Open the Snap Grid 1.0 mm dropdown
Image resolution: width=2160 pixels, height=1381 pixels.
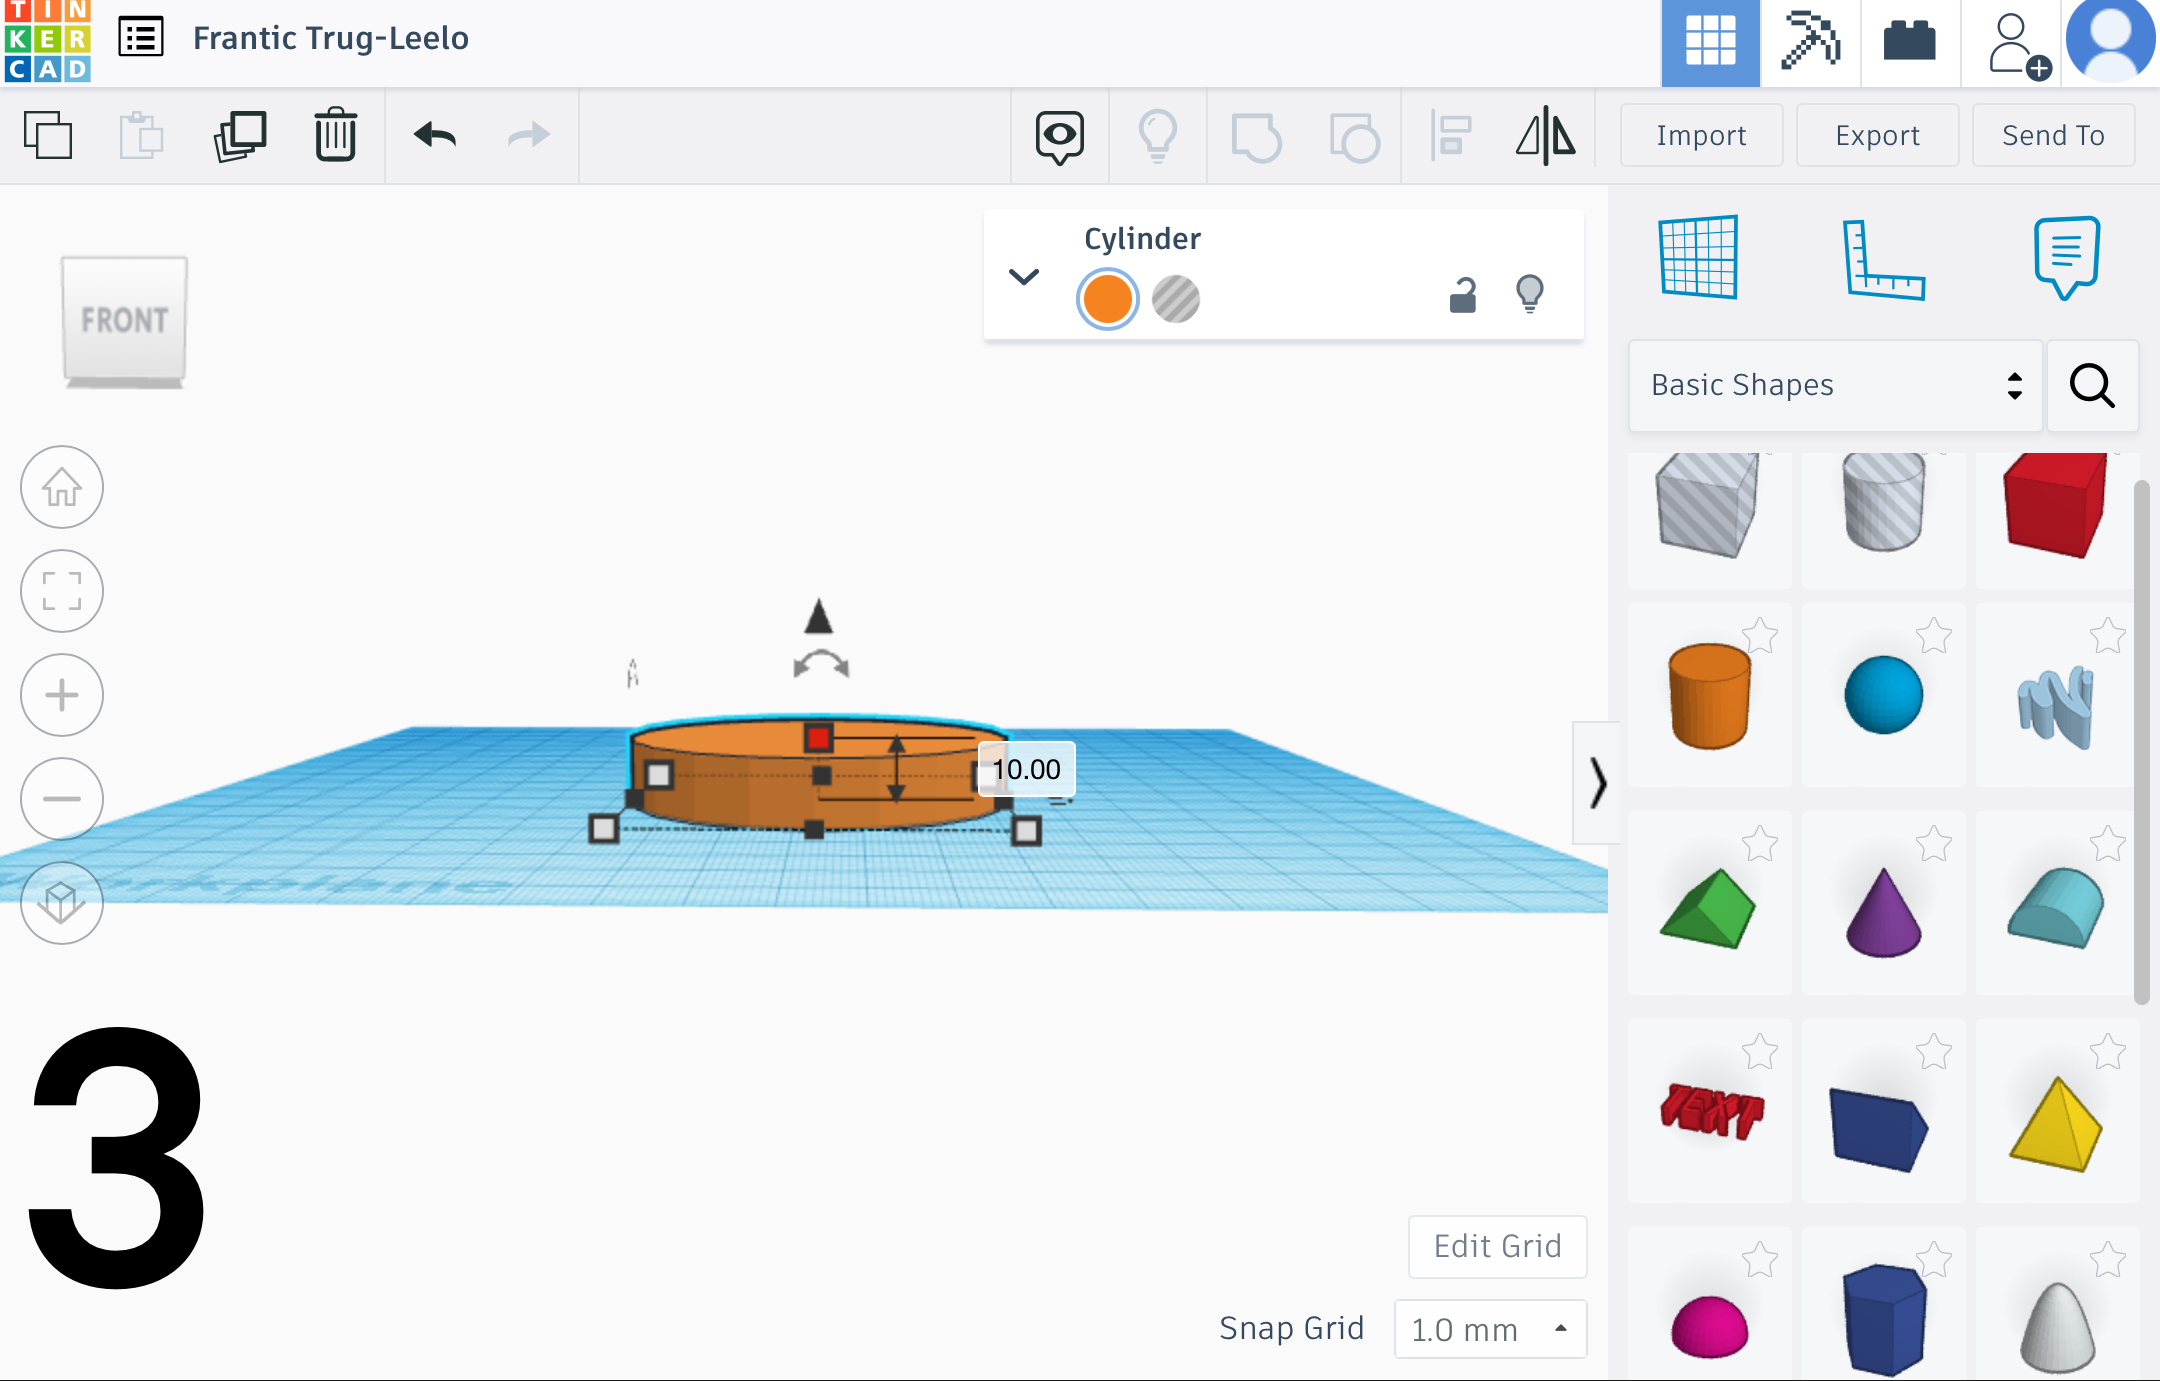tap(1490, 1329)
